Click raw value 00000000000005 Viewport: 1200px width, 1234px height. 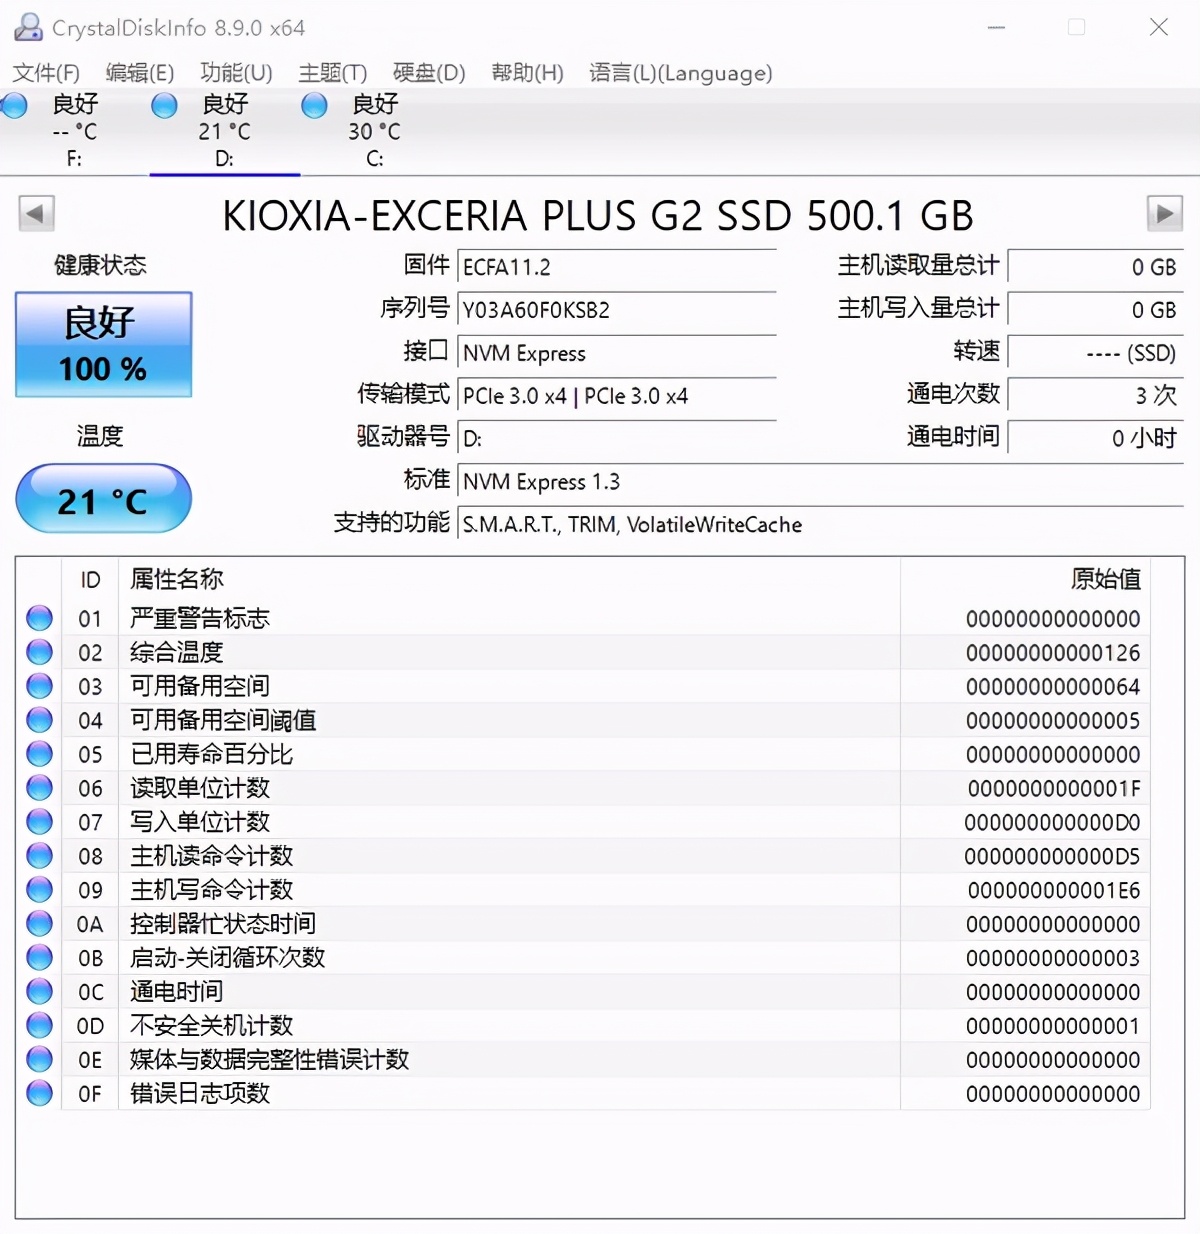(x=1053, y=721)
